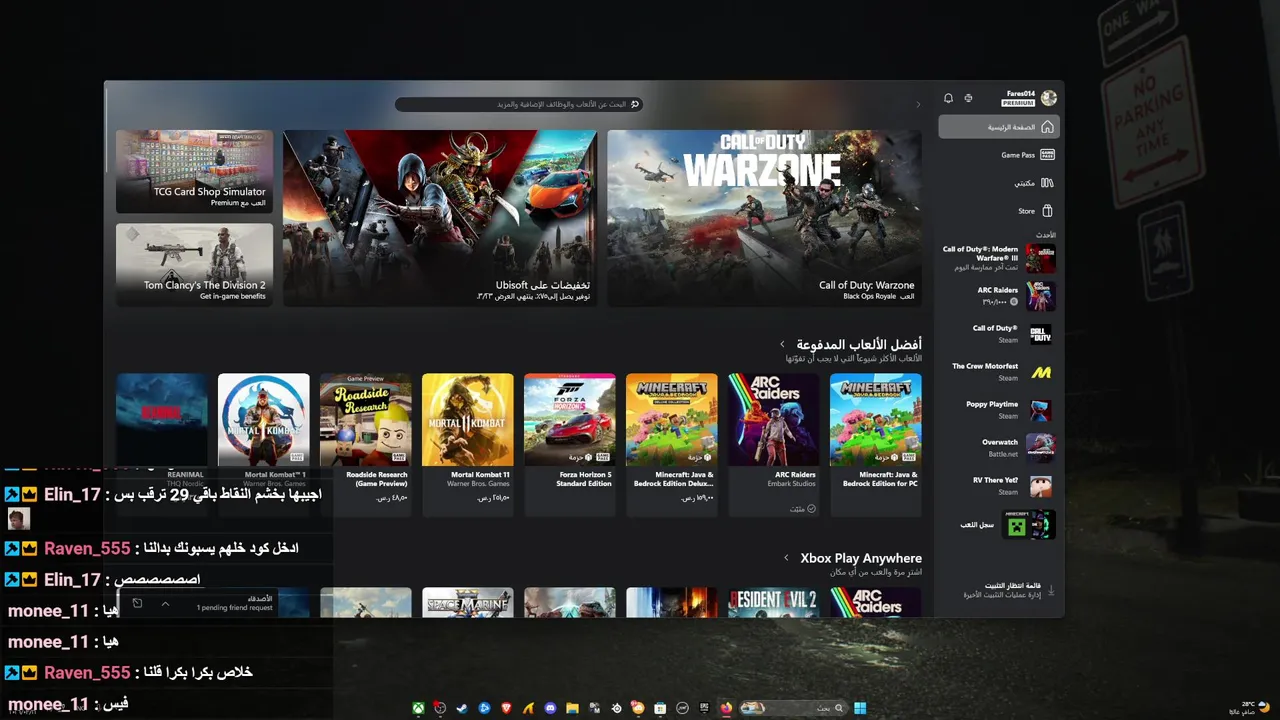Viewport: 1280px width, 720px height.
Task: Open Game Pass in the sidebar
Action: 999,155
